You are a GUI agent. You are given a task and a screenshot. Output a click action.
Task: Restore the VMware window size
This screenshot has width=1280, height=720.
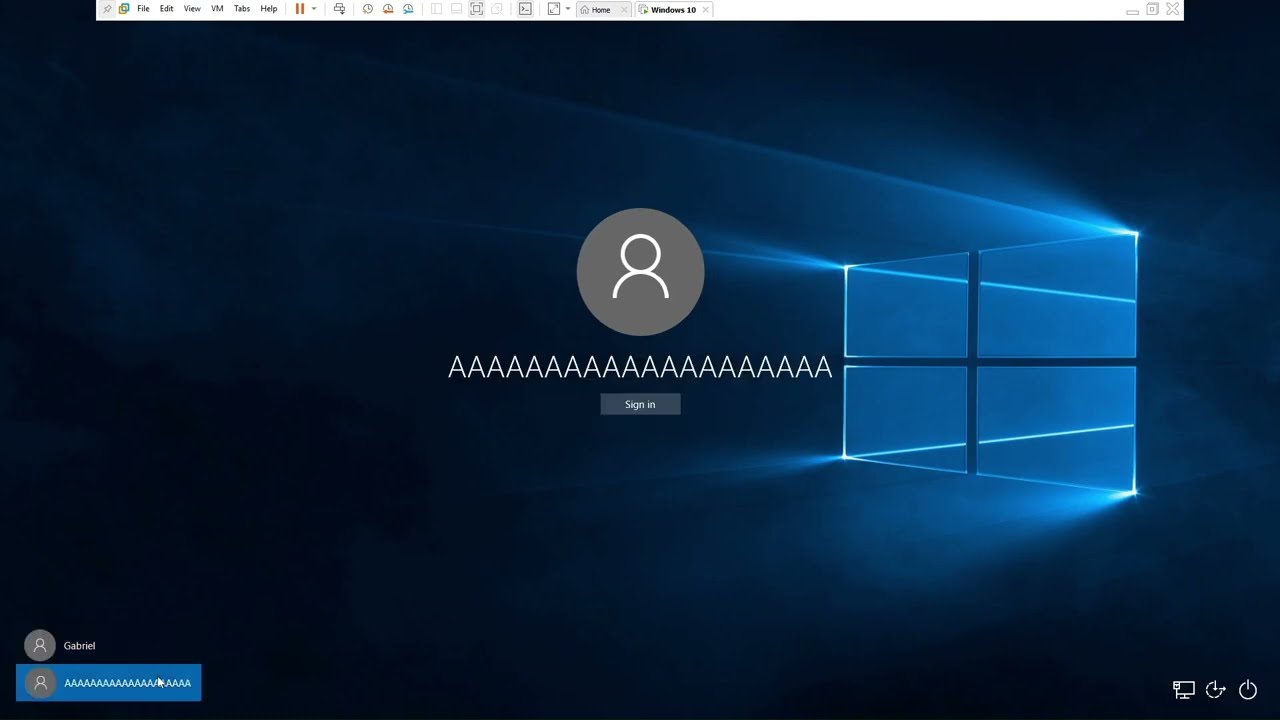click(1152, 9)
